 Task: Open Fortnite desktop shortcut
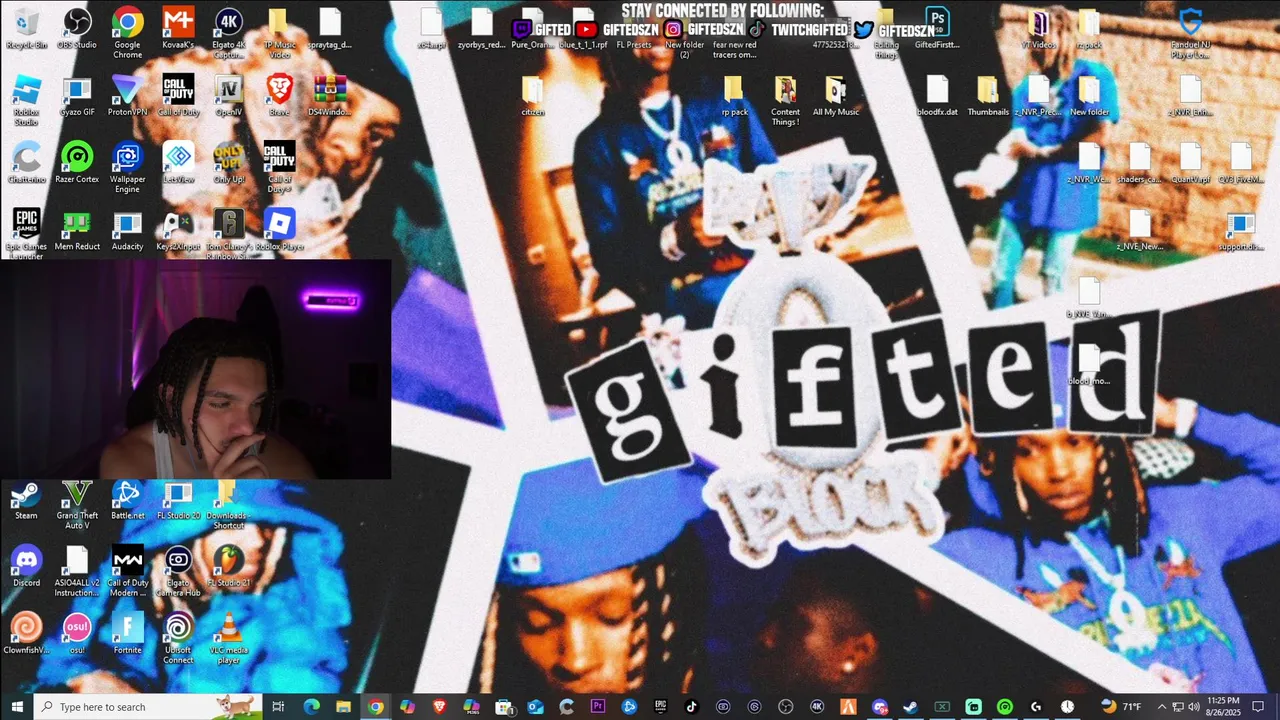pos(127,634)
